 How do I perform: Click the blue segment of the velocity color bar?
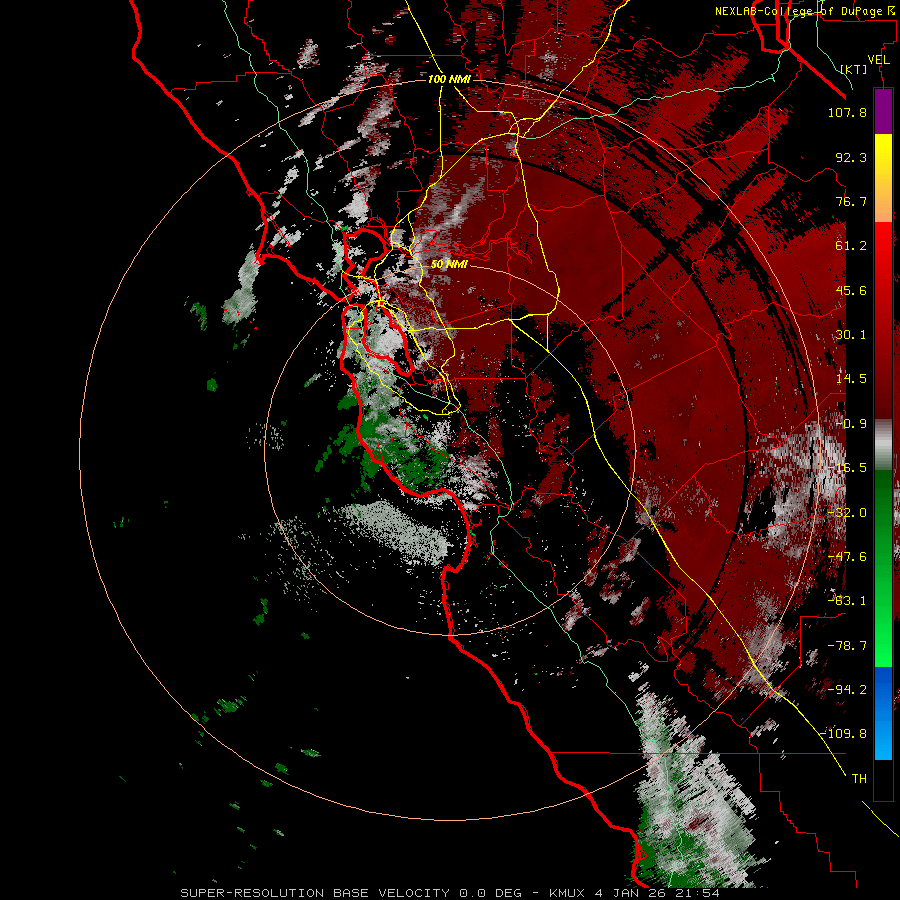pos(883,713)
